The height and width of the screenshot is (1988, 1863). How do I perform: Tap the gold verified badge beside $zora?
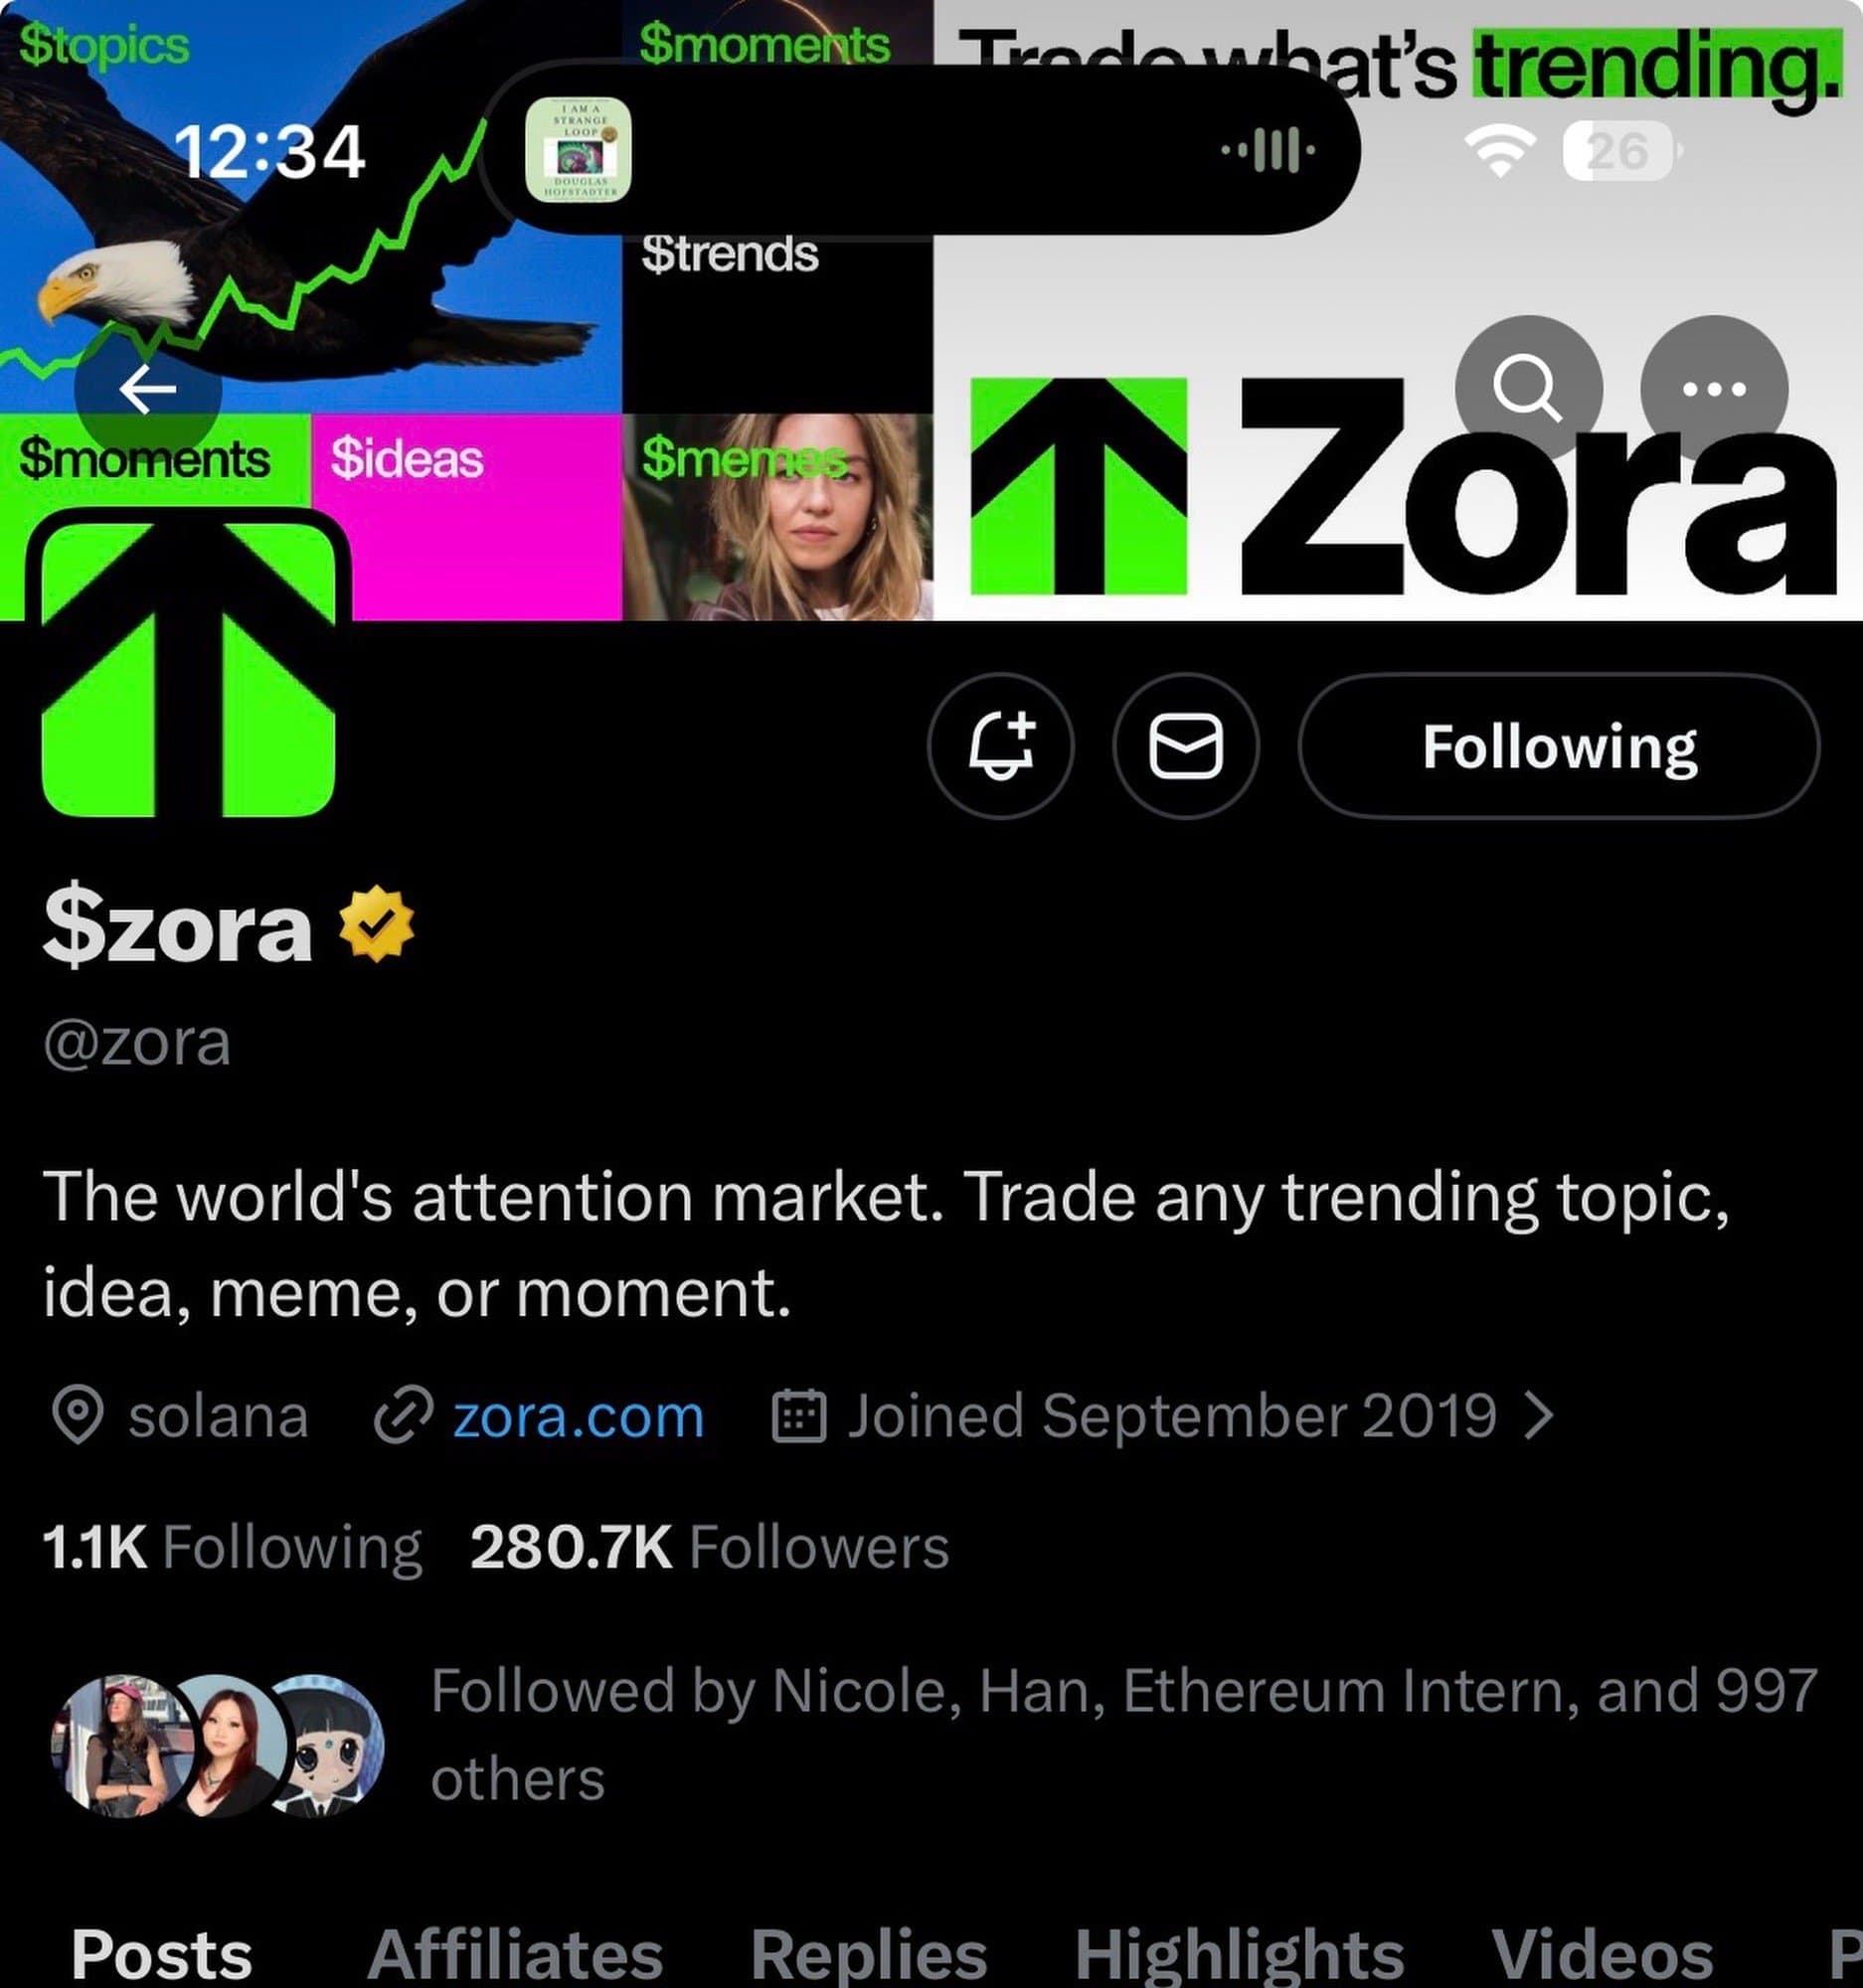(376, 925)
